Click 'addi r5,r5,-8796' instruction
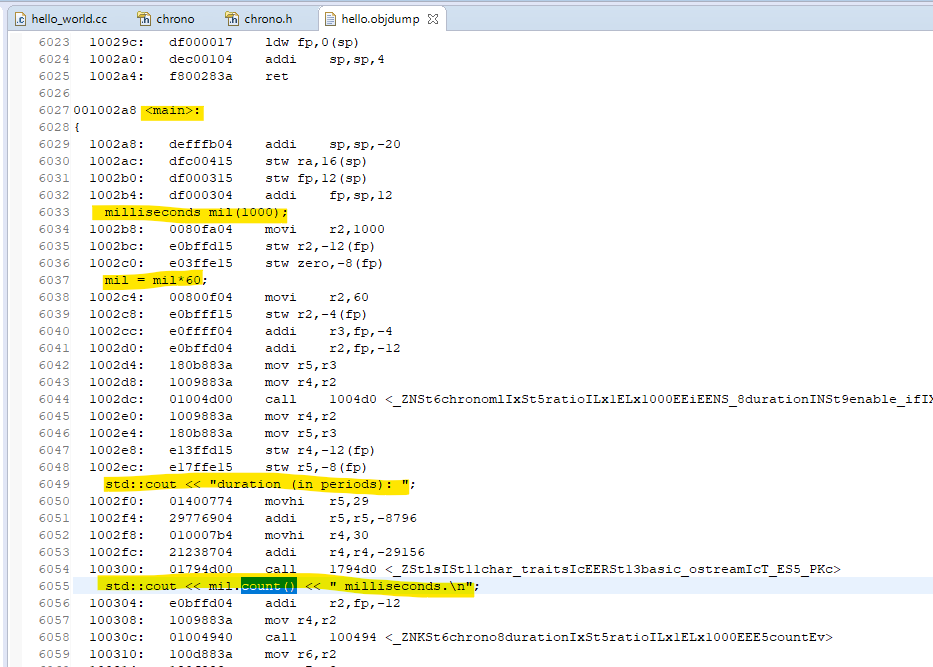Image resolution: width=933 pixels, height=667 pixels. [341, 518]
